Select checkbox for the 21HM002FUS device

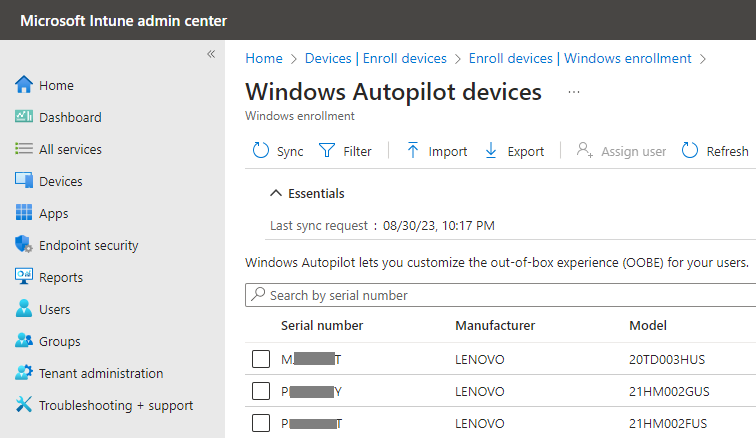tap(261, 423)
